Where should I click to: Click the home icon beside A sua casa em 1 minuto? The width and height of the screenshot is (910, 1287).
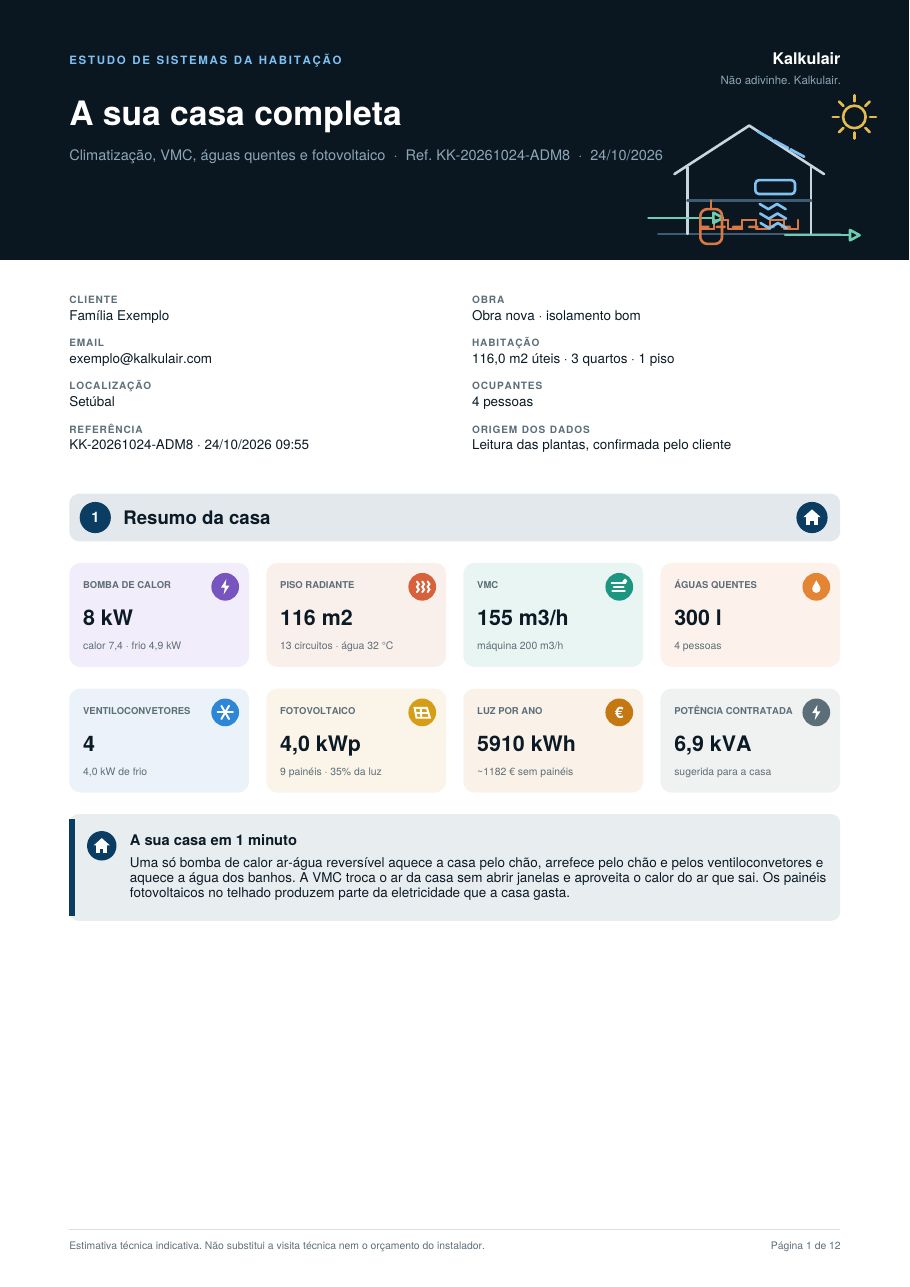click(x=101, y=846)
